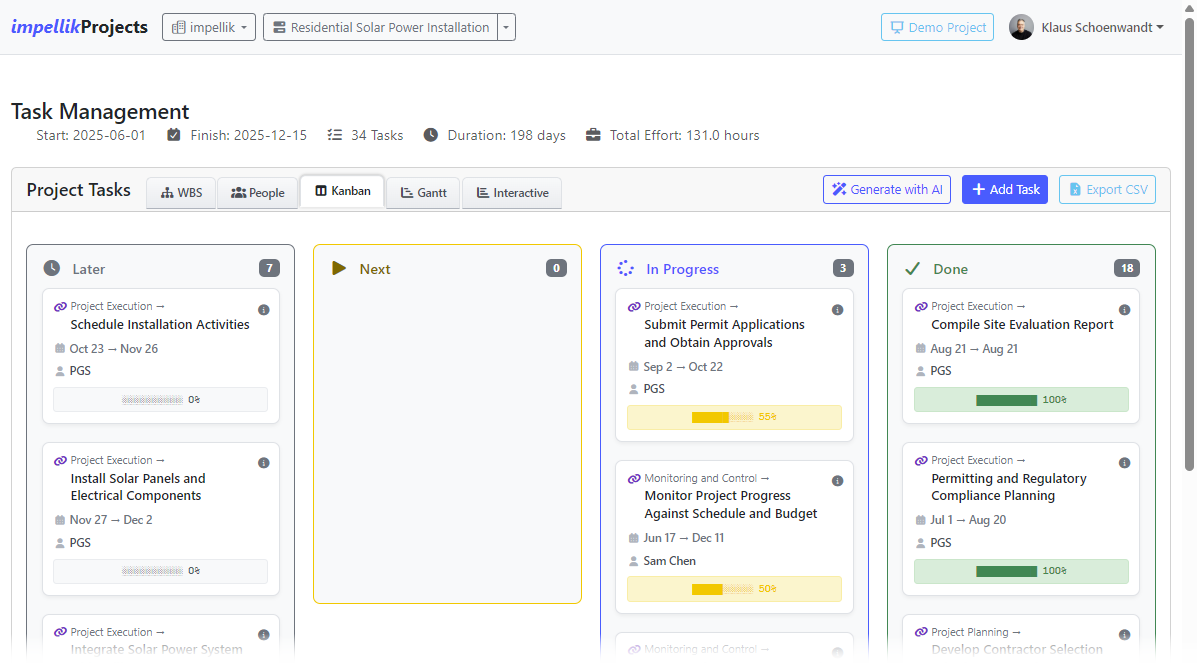
Task: Click Generate with AI button
Action: tap(887, 189)
